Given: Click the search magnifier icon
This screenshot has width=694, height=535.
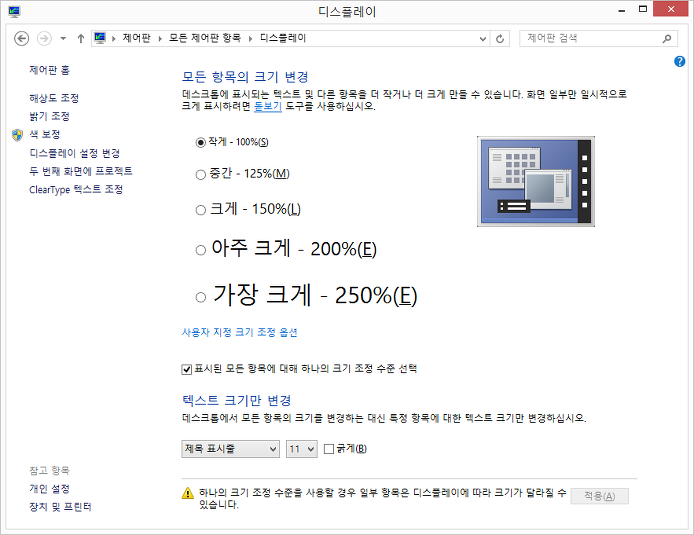Looking at the screenshot, I should coord(667,38).
